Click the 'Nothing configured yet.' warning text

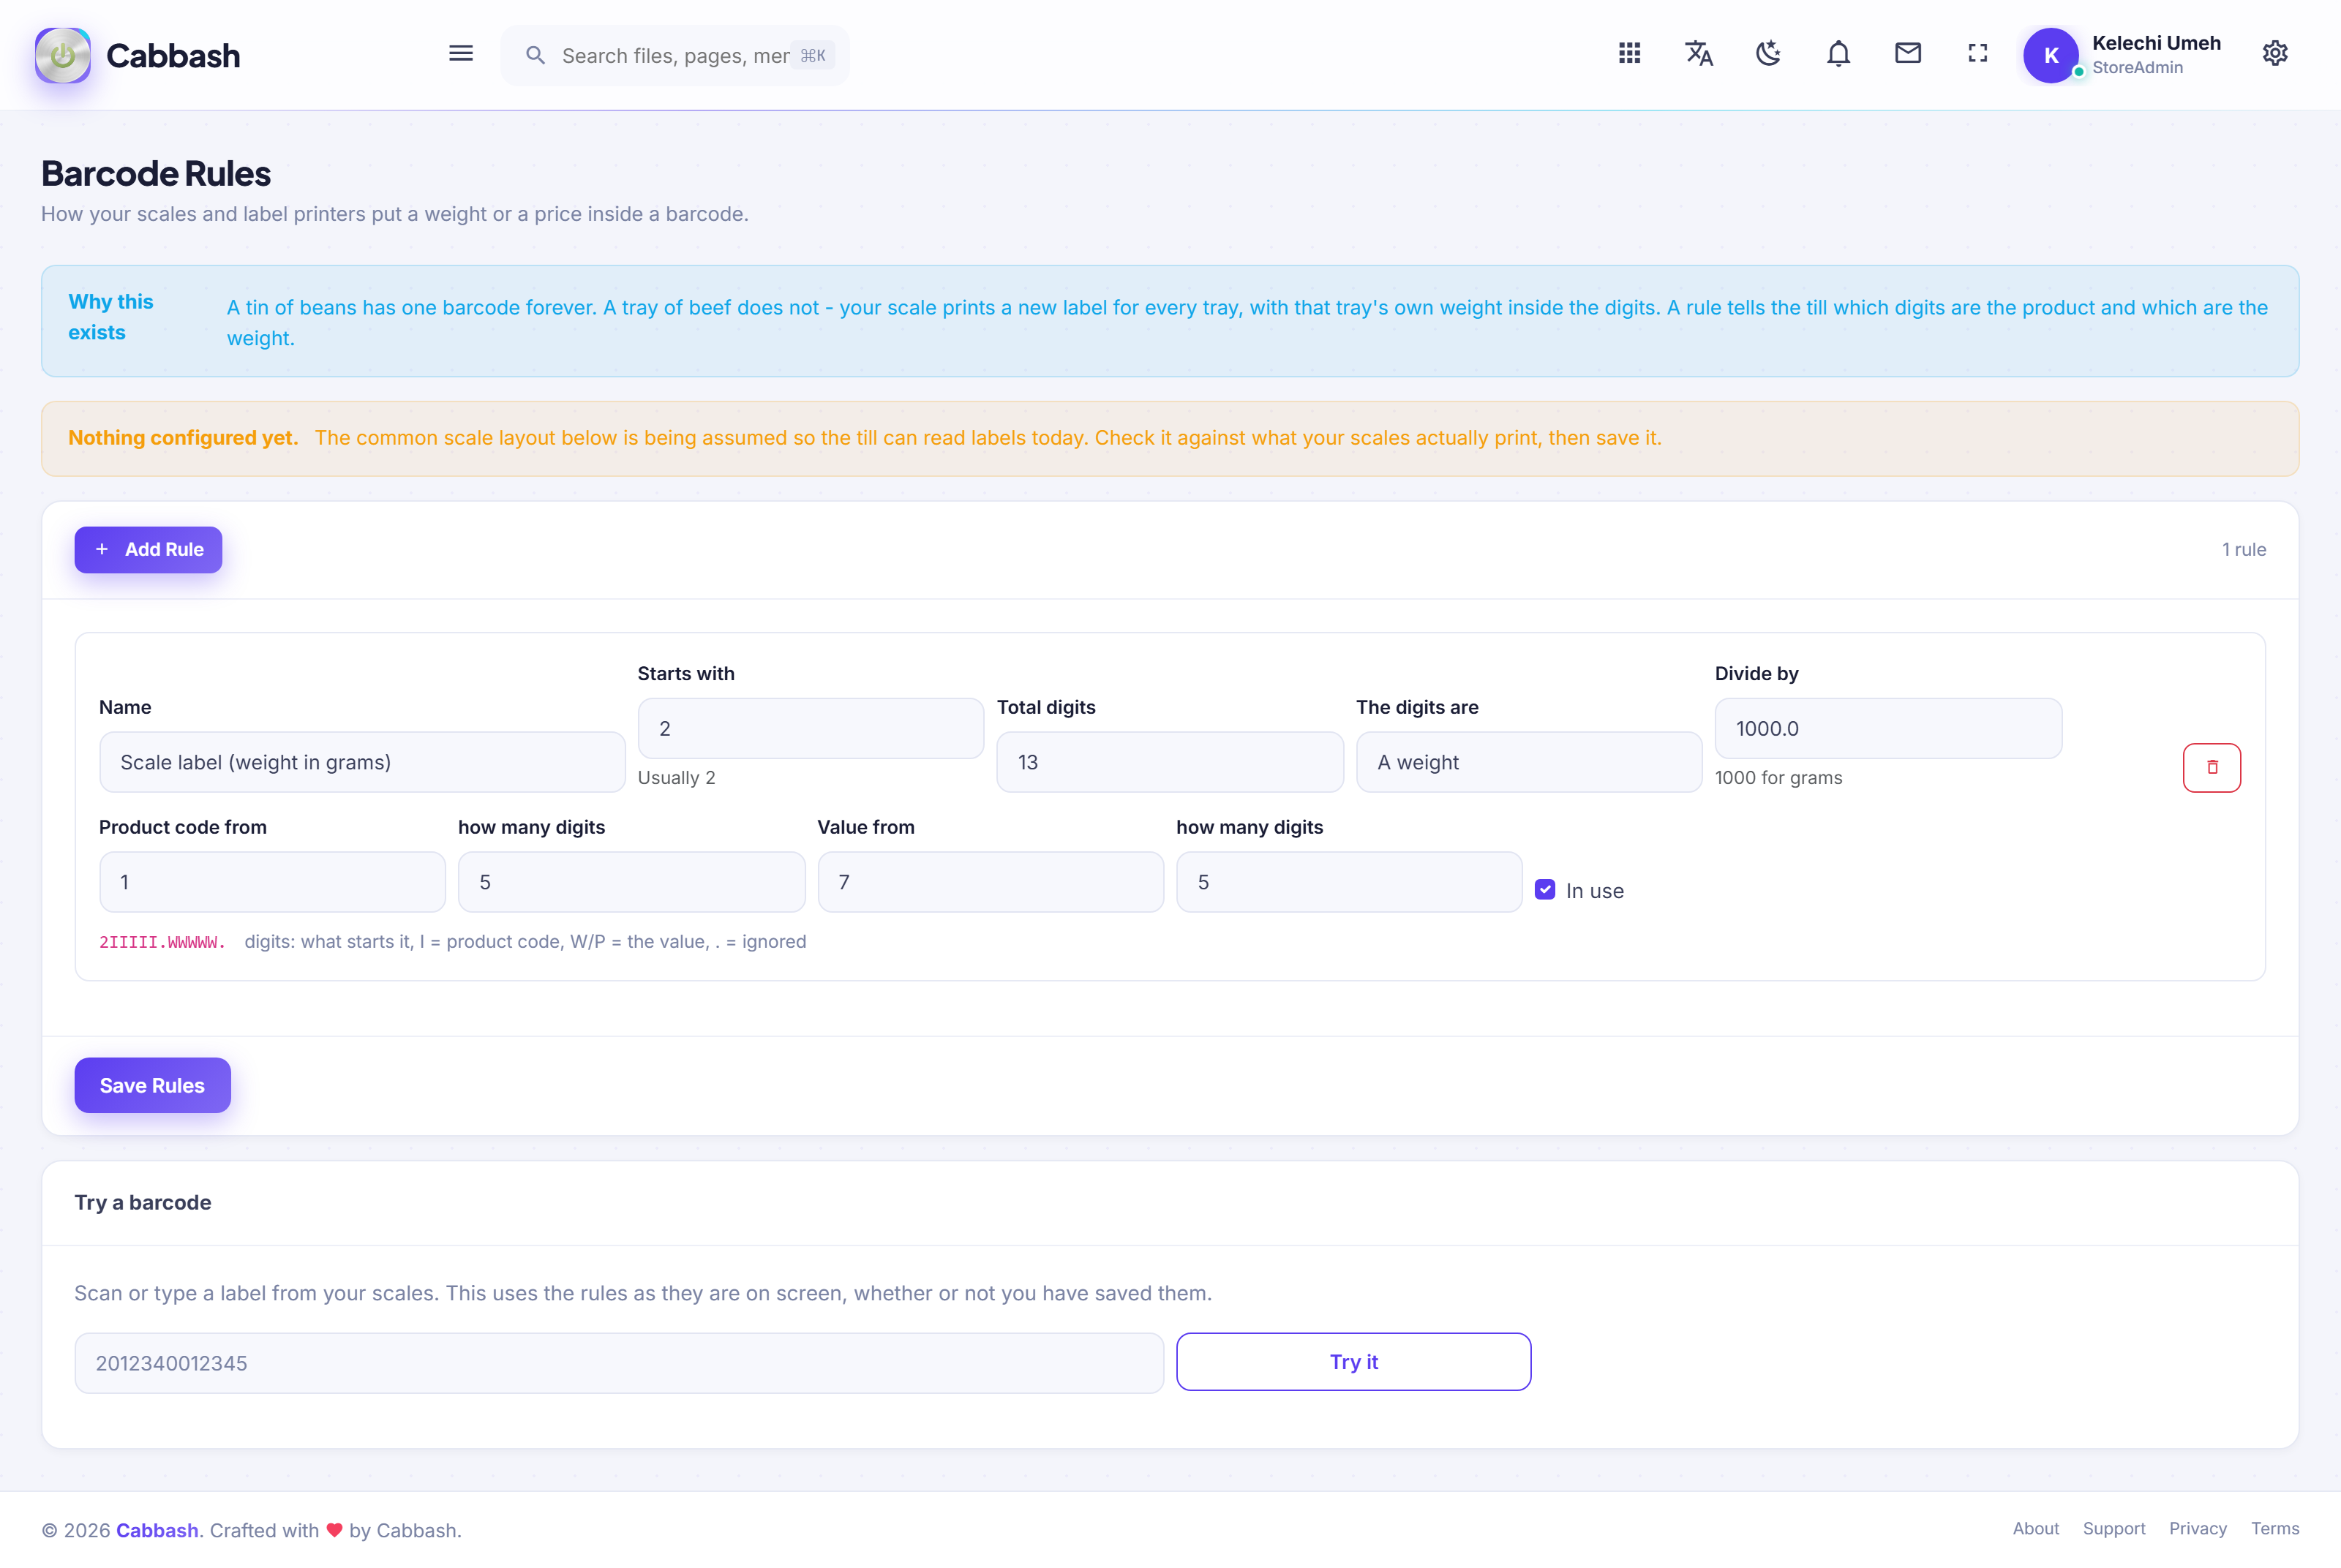(183, 438)
